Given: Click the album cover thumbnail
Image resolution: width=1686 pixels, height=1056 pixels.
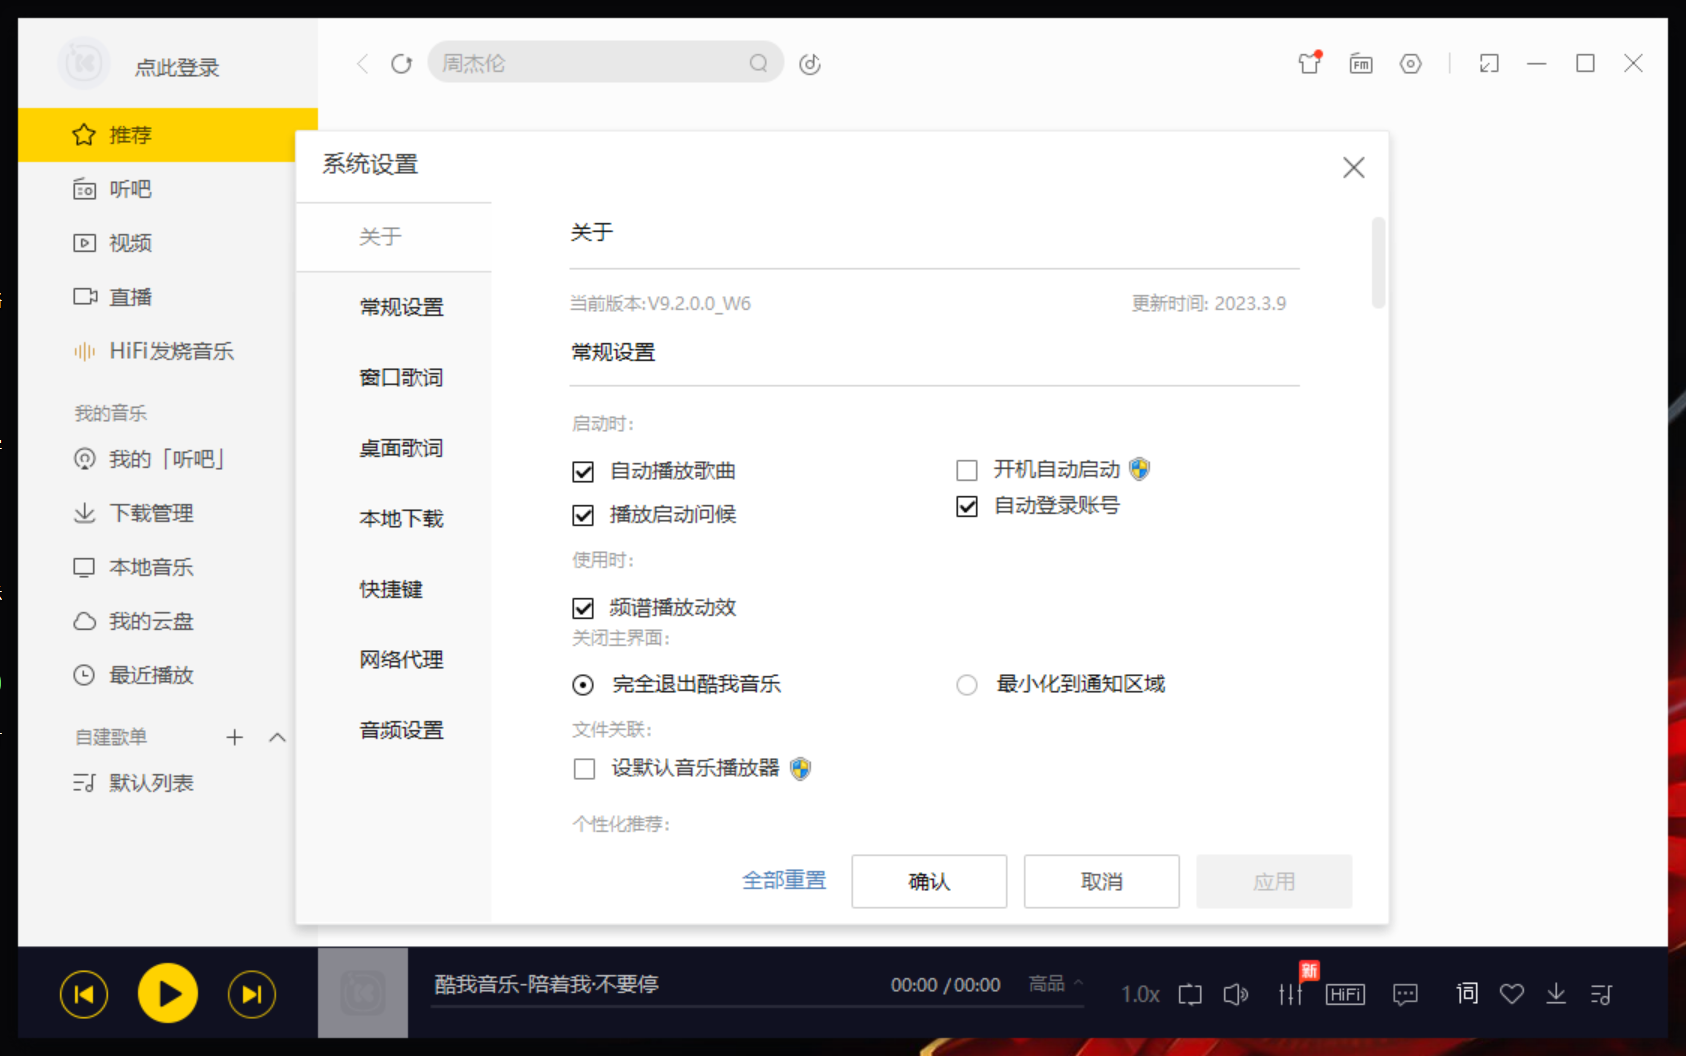Looking at the screenshot, I should 363,992.
